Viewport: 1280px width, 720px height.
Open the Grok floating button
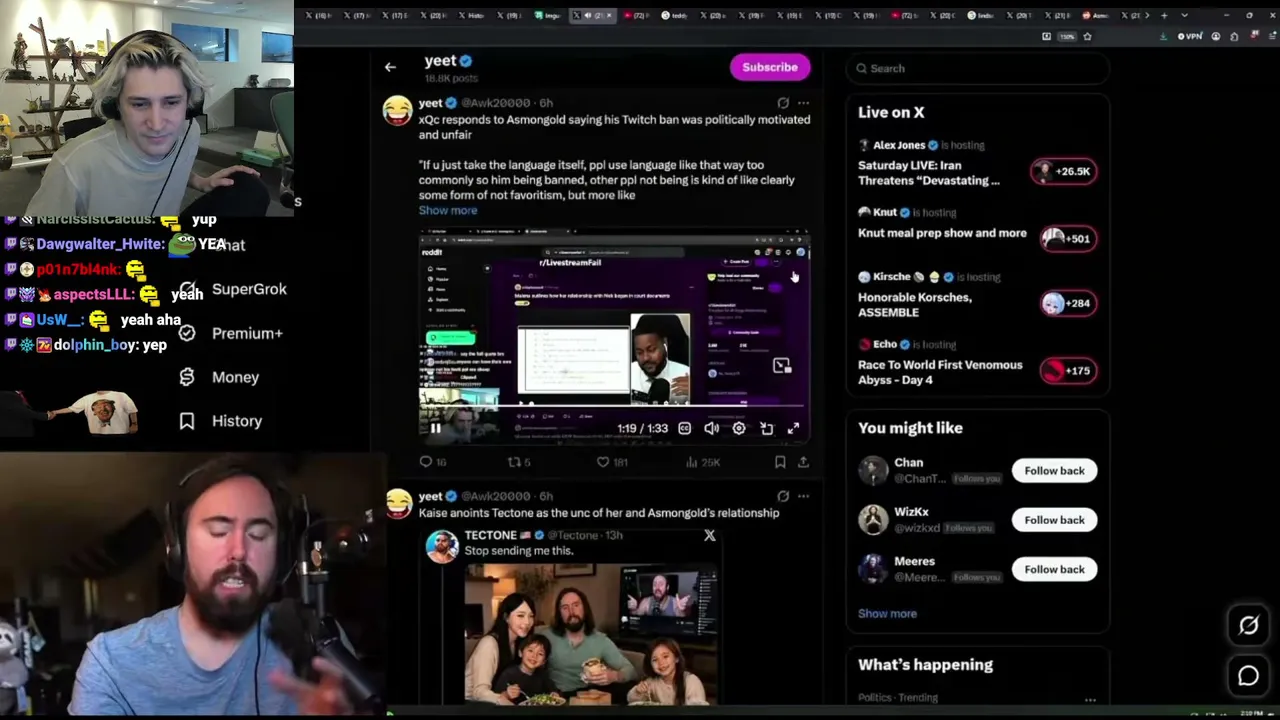pos(1248,626)
